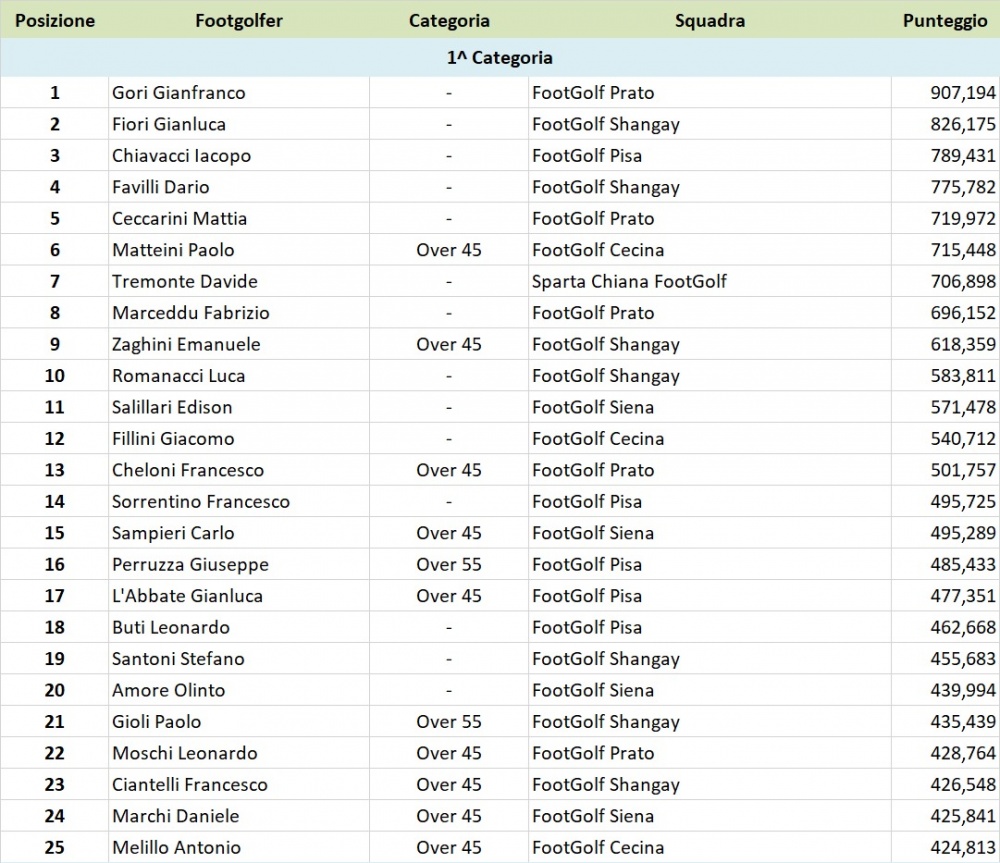Select the score 424,813
Screen dimensions: 1000x863
click(x=963, y=848)
